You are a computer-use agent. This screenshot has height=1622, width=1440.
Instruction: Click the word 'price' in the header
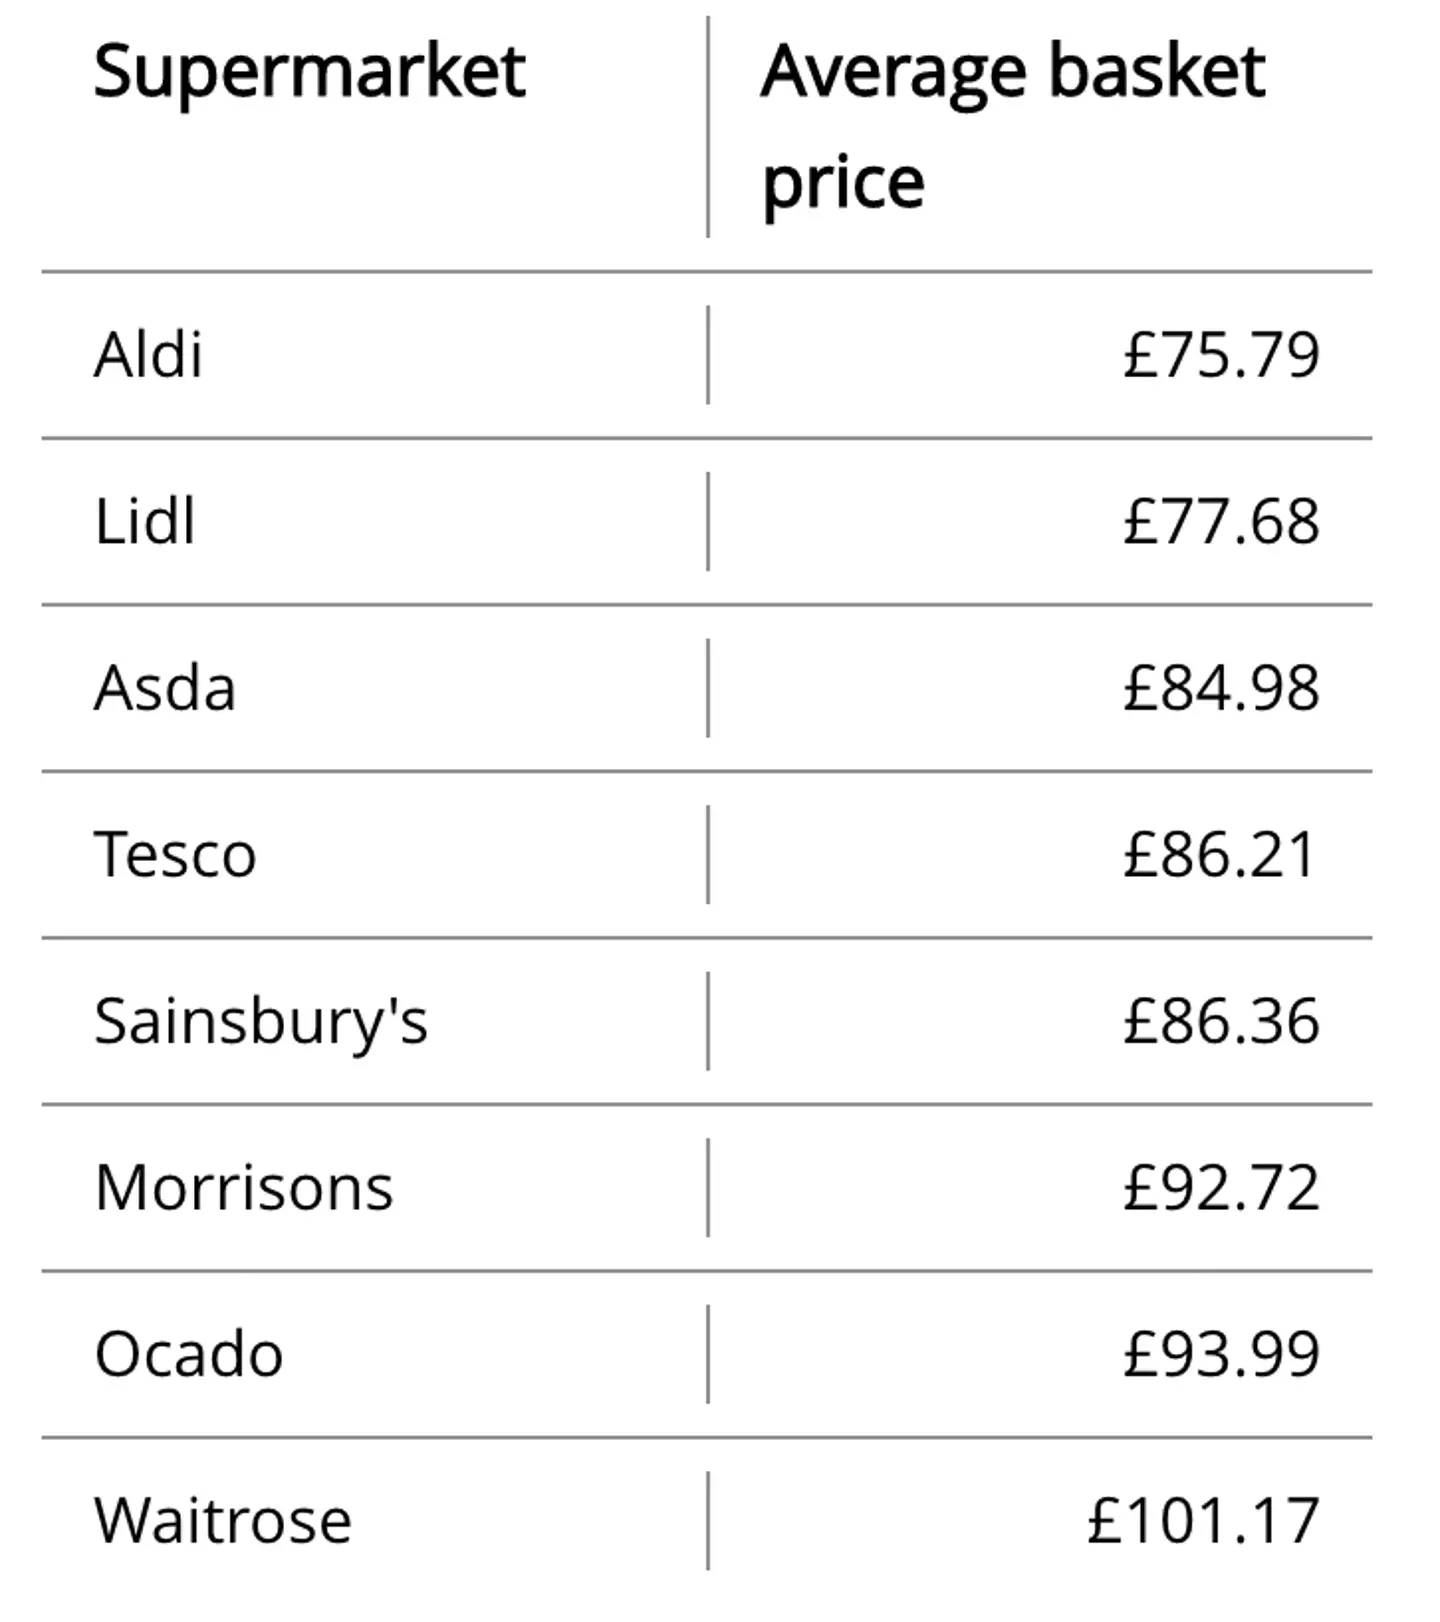(843, 183)
